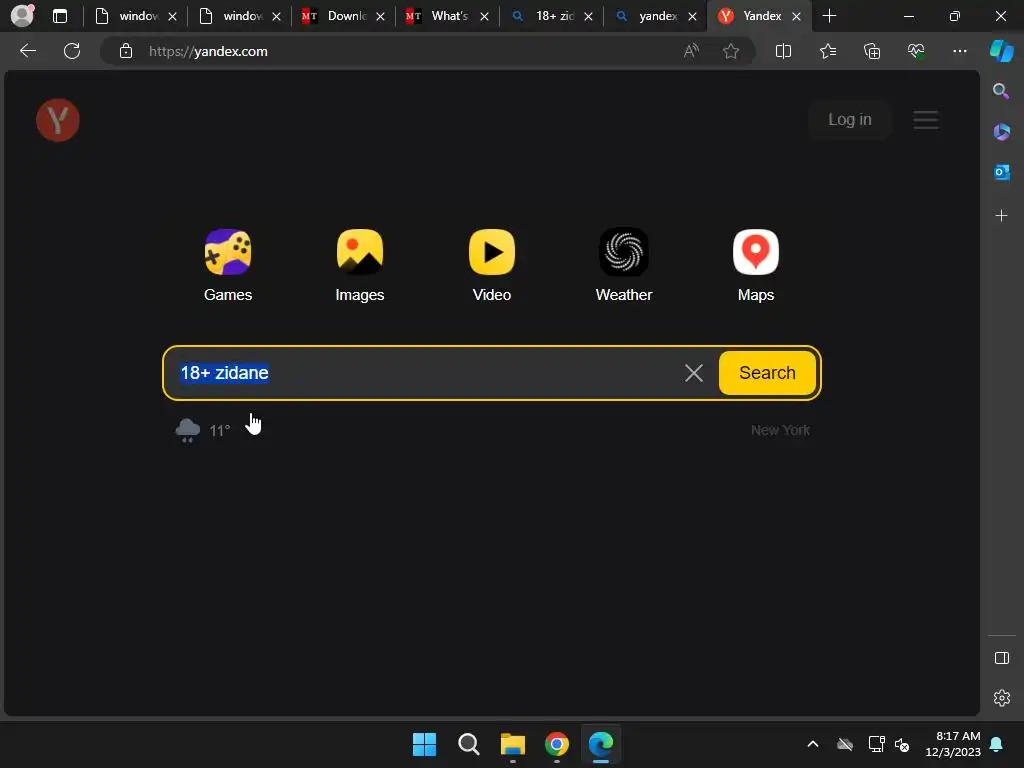Screen dimensions: 1024x768
Task: Open the Copilot sidebar
Action: (x=1001, y=51)
